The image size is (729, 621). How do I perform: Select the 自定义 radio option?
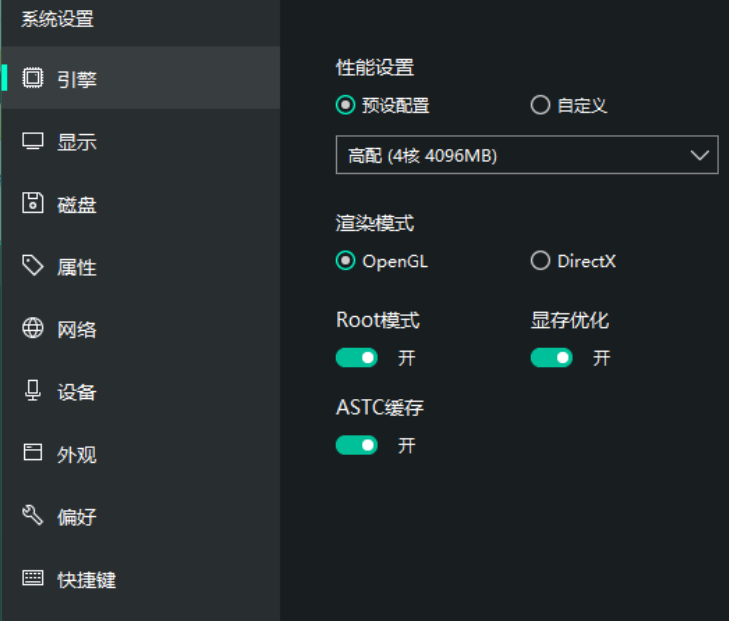540,105
